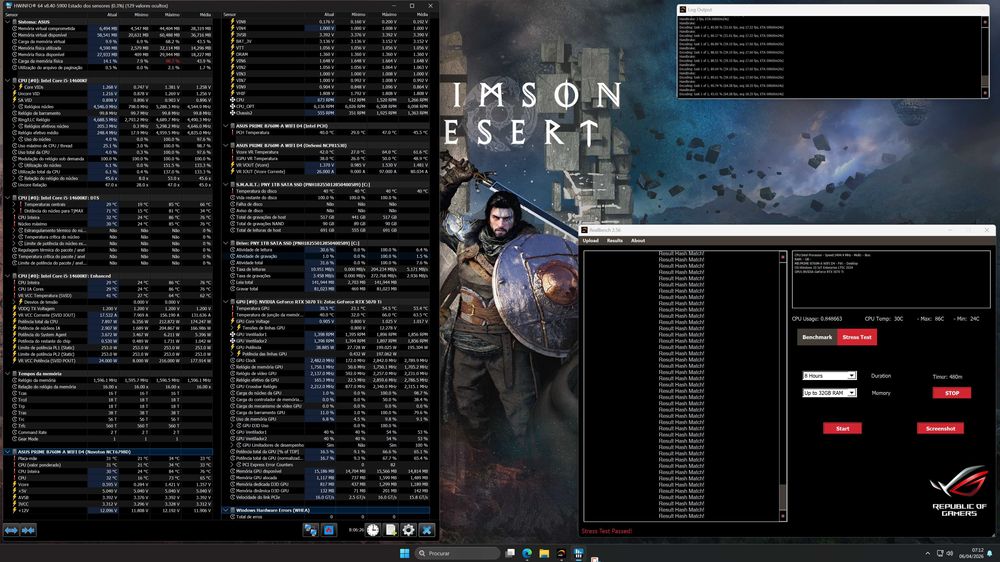Start logging with HWiNFO log file icon
This screenshot has width=1000, height=562.
pyautogui.click(x=390, y=530)
